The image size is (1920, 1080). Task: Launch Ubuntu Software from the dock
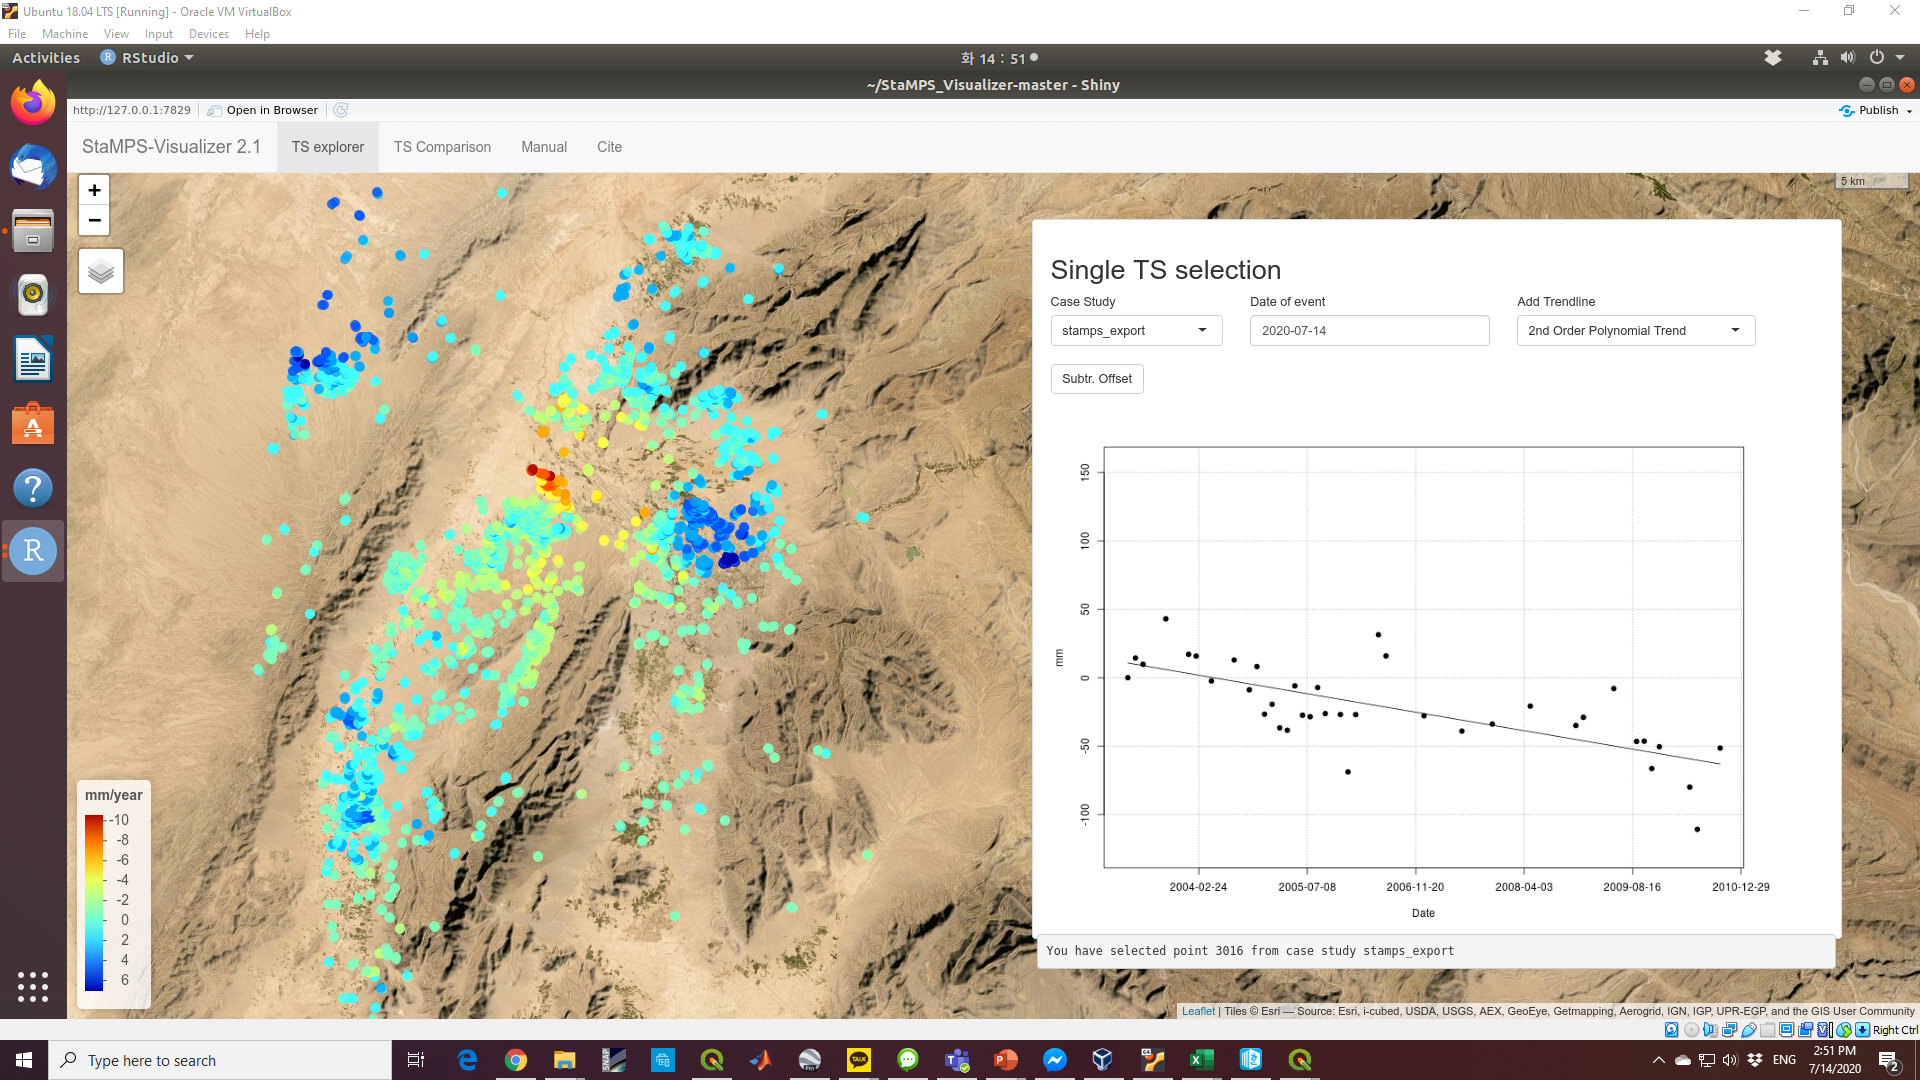point(33,424)
